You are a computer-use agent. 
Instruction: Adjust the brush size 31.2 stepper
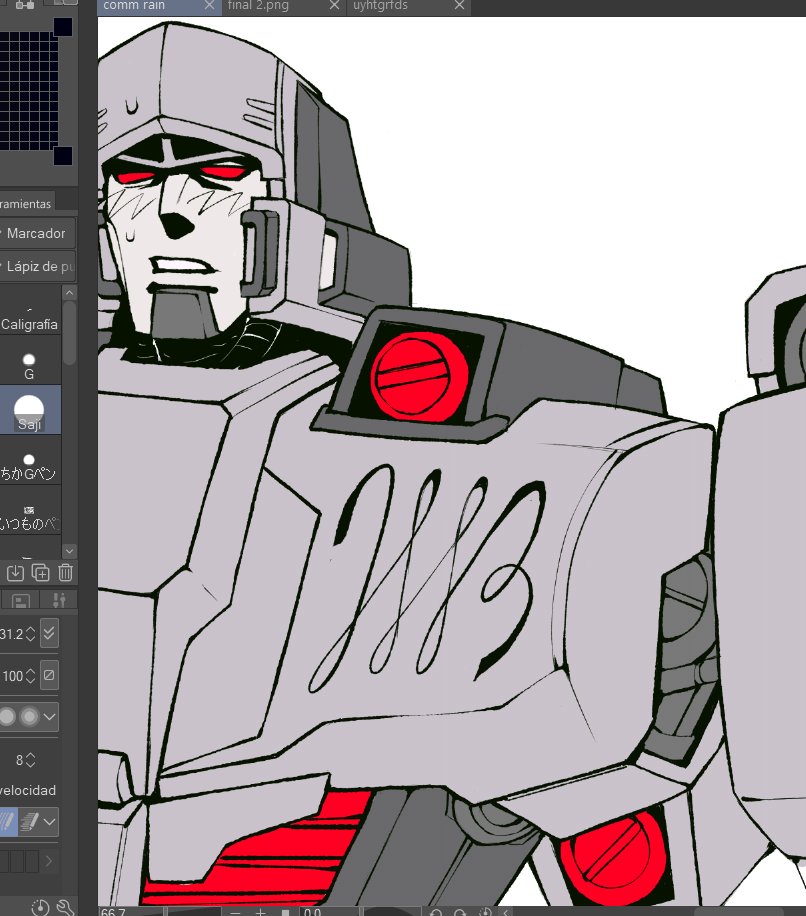click(30, 633)
